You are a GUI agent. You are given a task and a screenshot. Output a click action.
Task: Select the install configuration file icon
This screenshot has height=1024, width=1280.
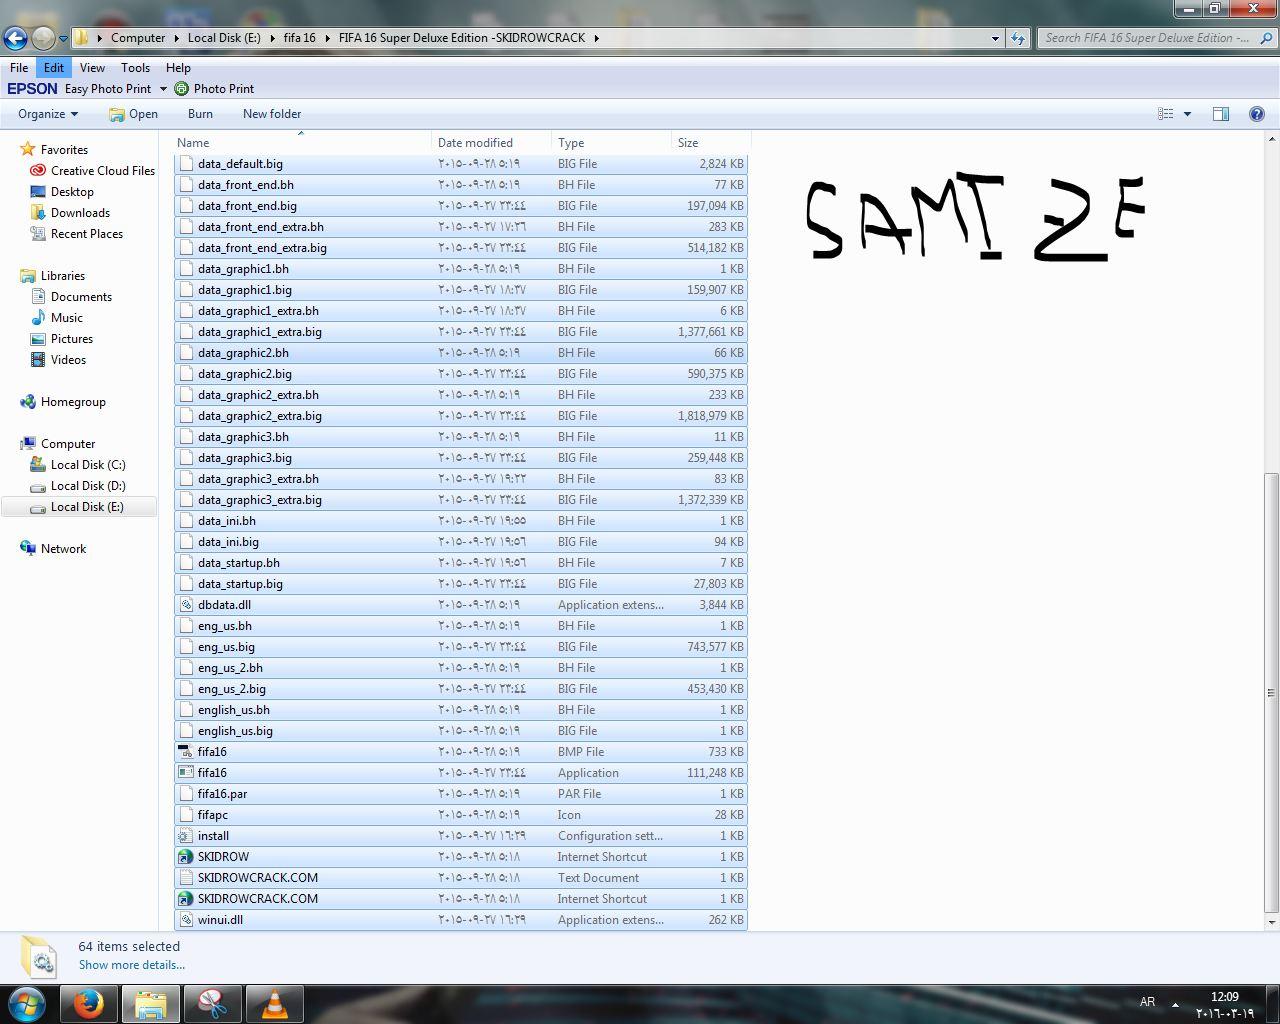pos(185,836)
